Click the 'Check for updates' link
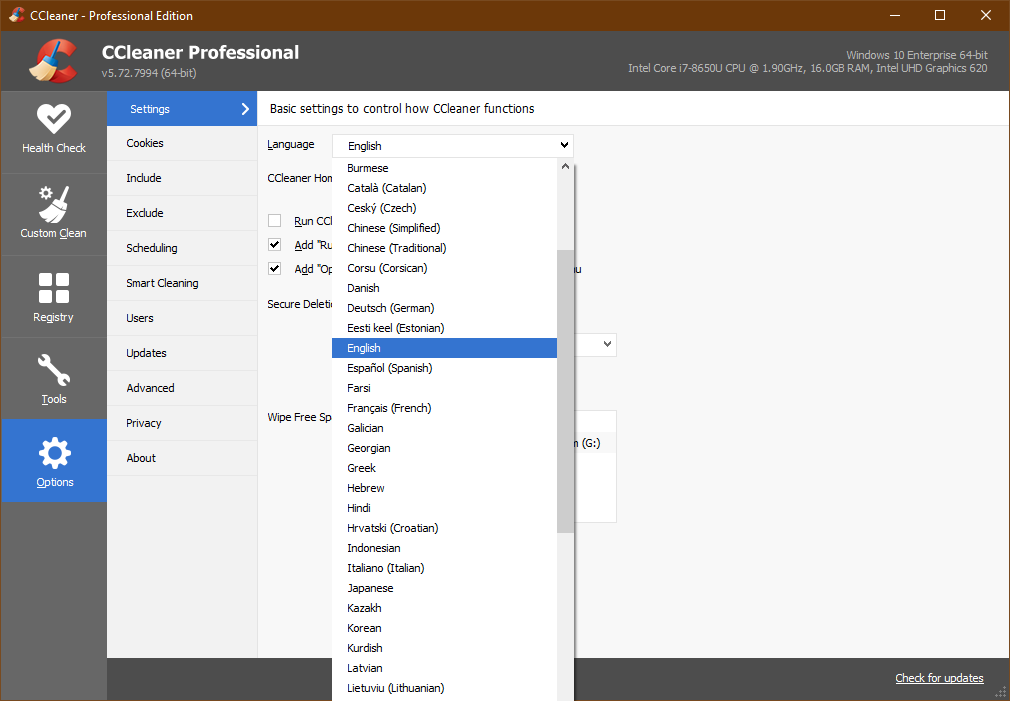 pyautogui.click(x=938, y=678)
